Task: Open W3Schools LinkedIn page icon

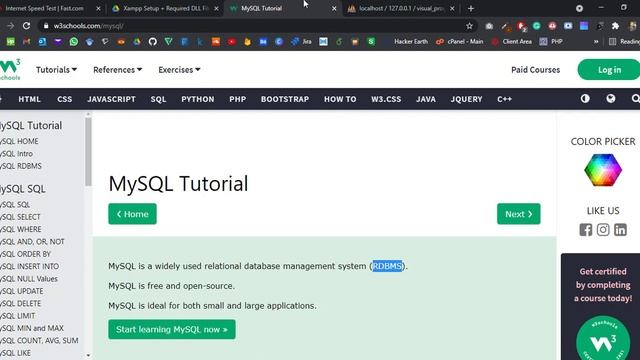Action: coord(620,230)
